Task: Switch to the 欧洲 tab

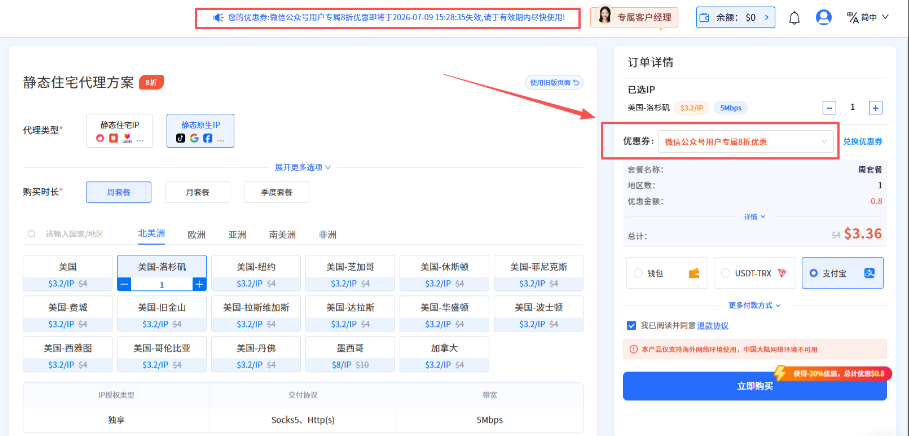Action: 197,235
